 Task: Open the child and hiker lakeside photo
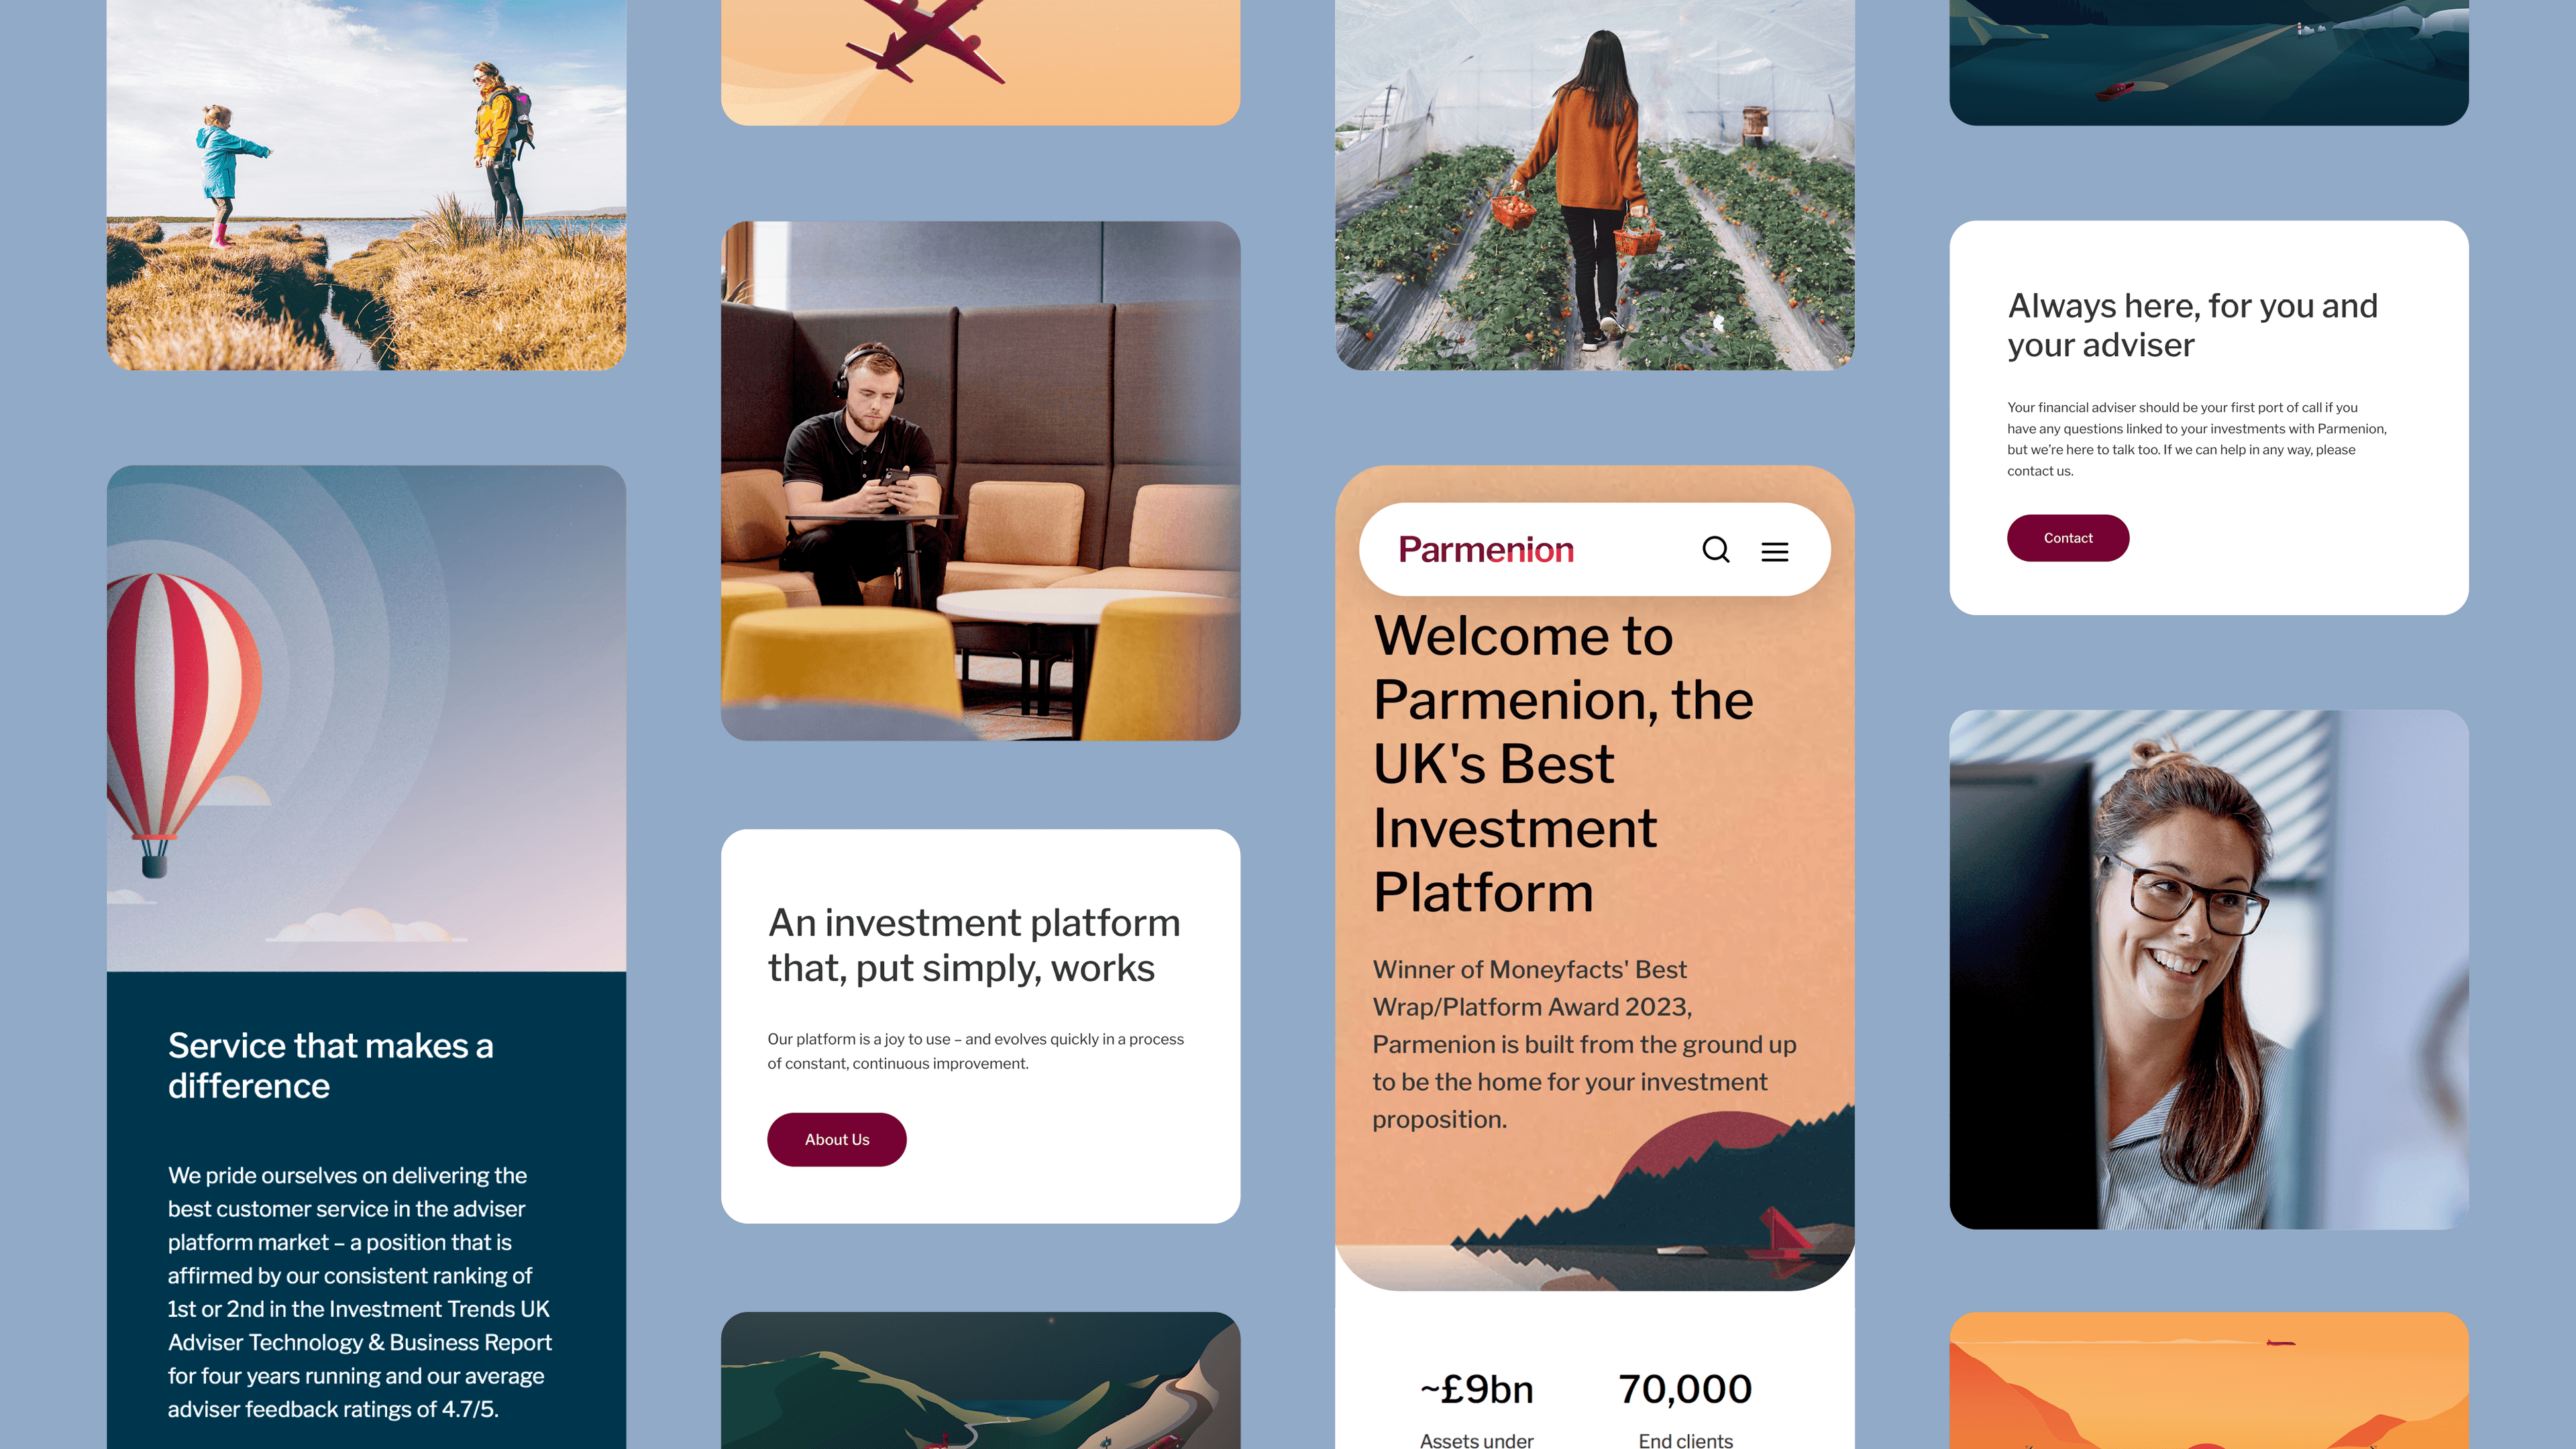367,185
